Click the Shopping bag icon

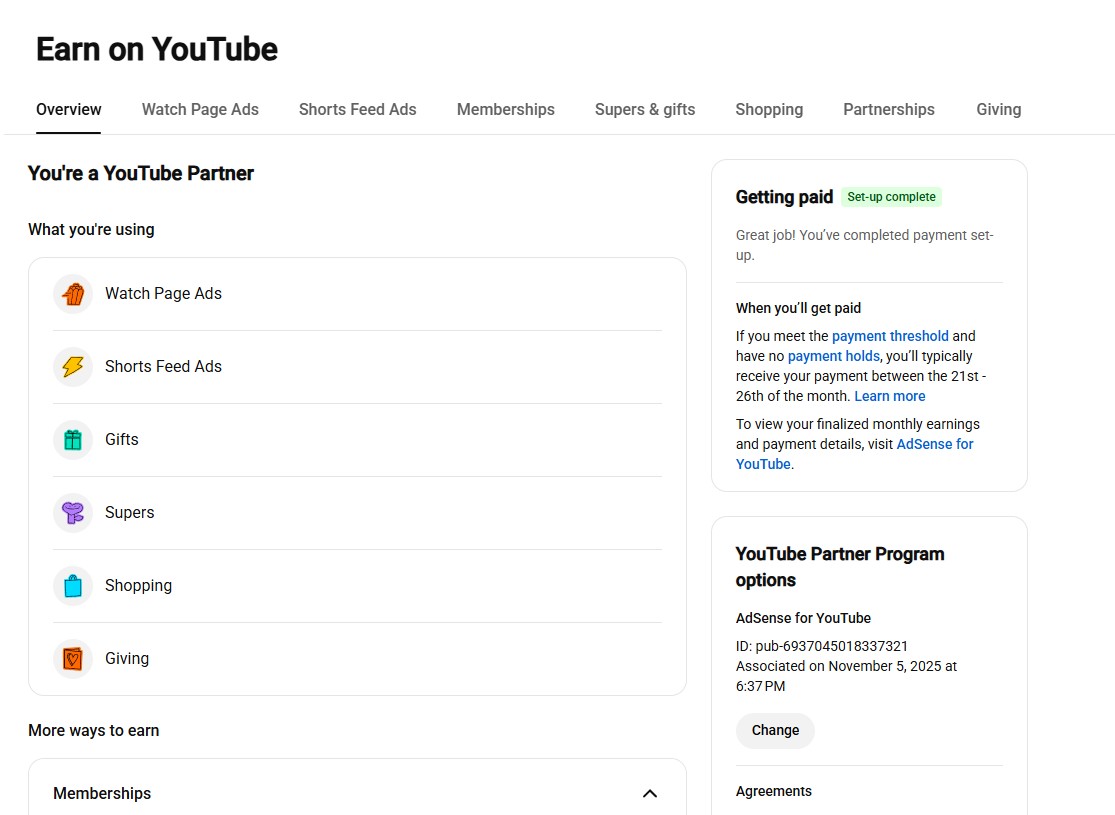click(x=73, y=586)
